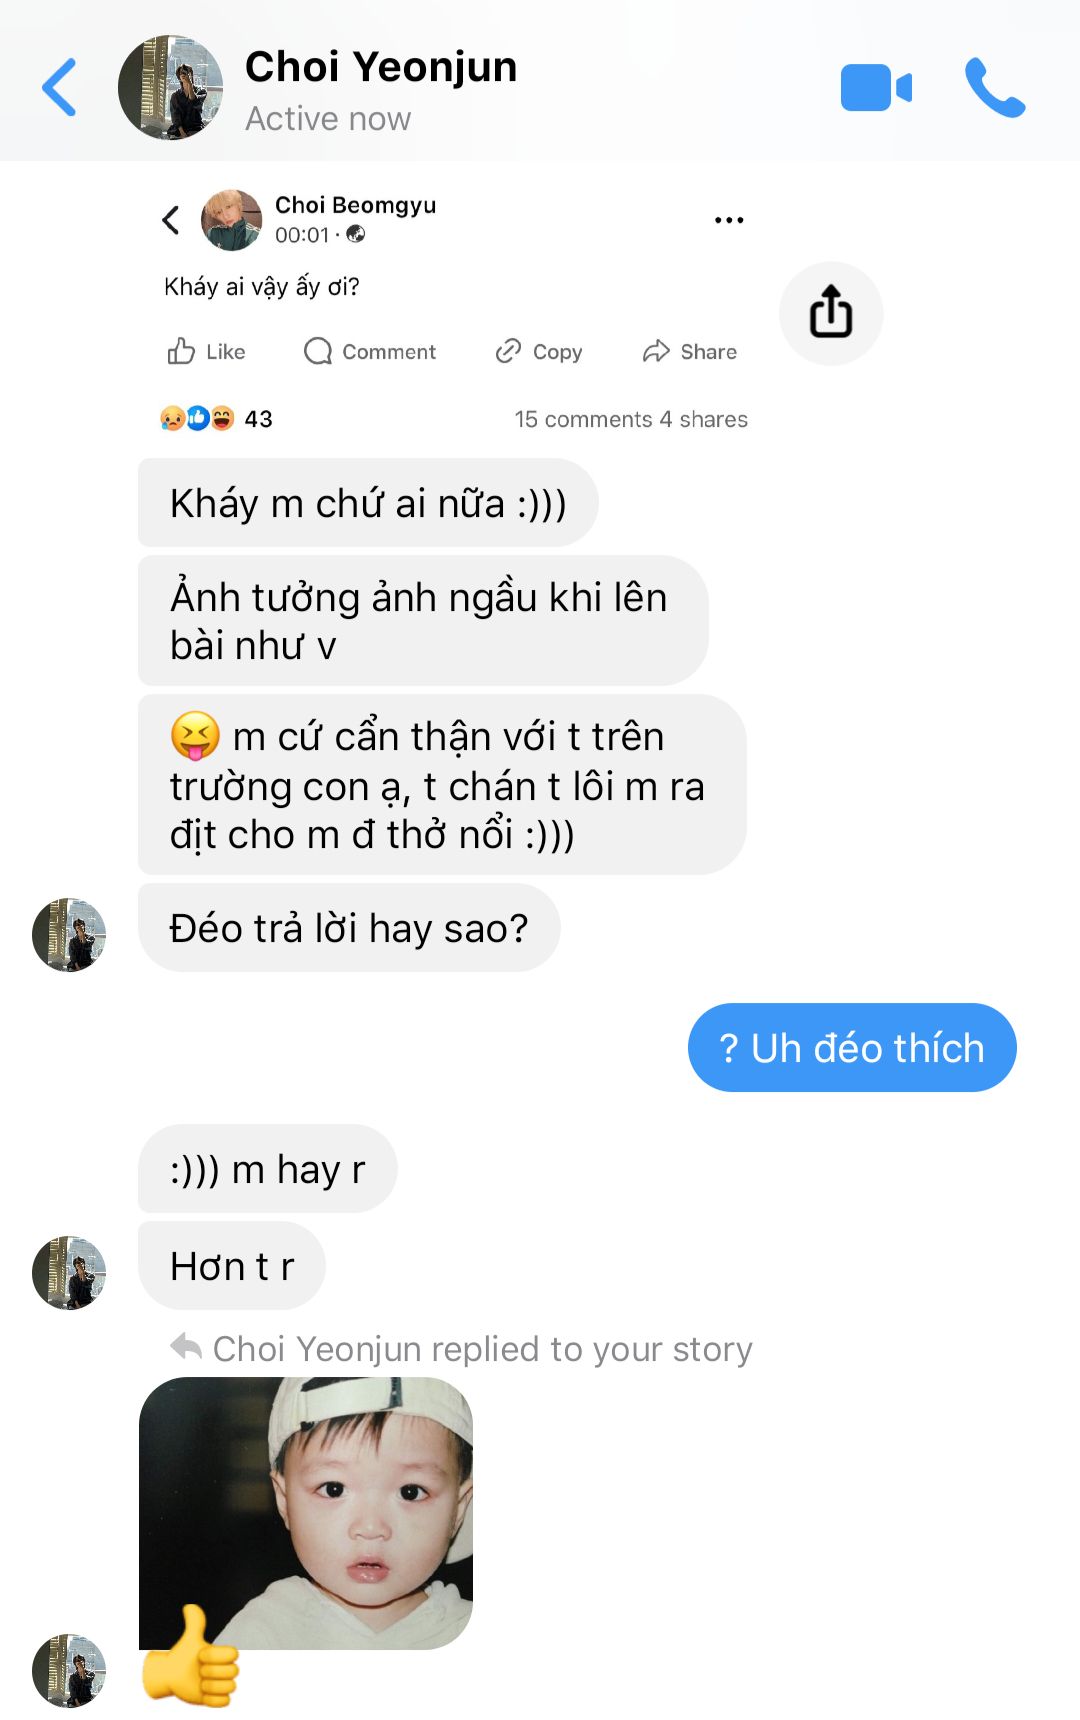Open Choi Yeonjun's header profile picture
This screenshot has width=1080, height=1720.
[x=170, y=88]
